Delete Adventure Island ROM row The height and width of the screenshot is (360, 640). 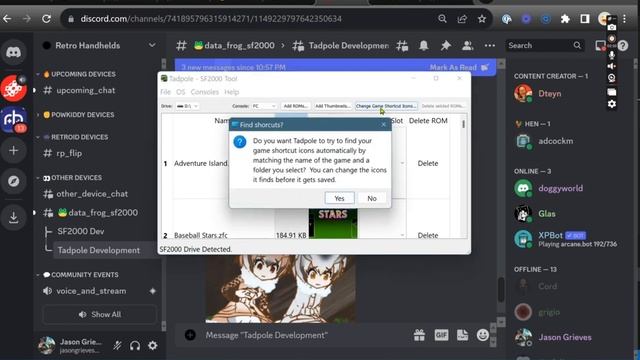pos(428,163)
